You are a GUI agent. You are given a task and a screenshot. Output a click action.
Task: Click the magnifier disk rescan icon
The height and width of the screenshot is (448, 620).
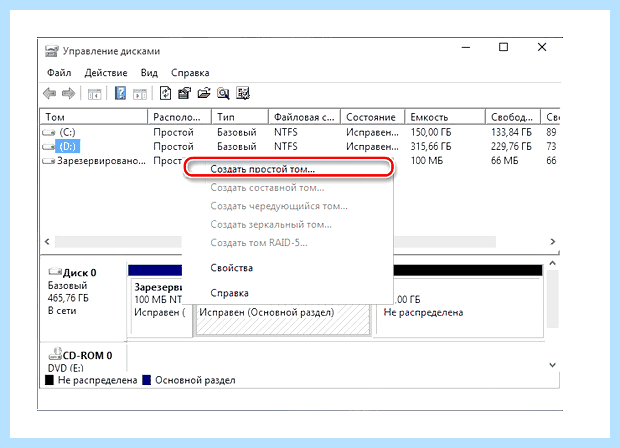tap(223, 94)
